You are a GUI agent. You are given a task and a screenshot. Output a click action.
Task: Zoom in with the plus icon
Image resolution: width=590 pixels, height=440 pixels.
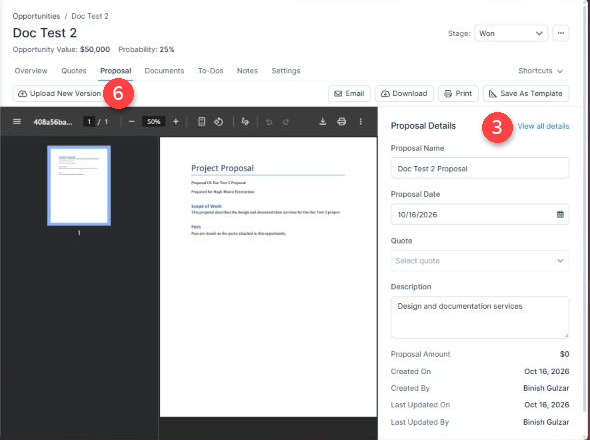coord(176,122)
